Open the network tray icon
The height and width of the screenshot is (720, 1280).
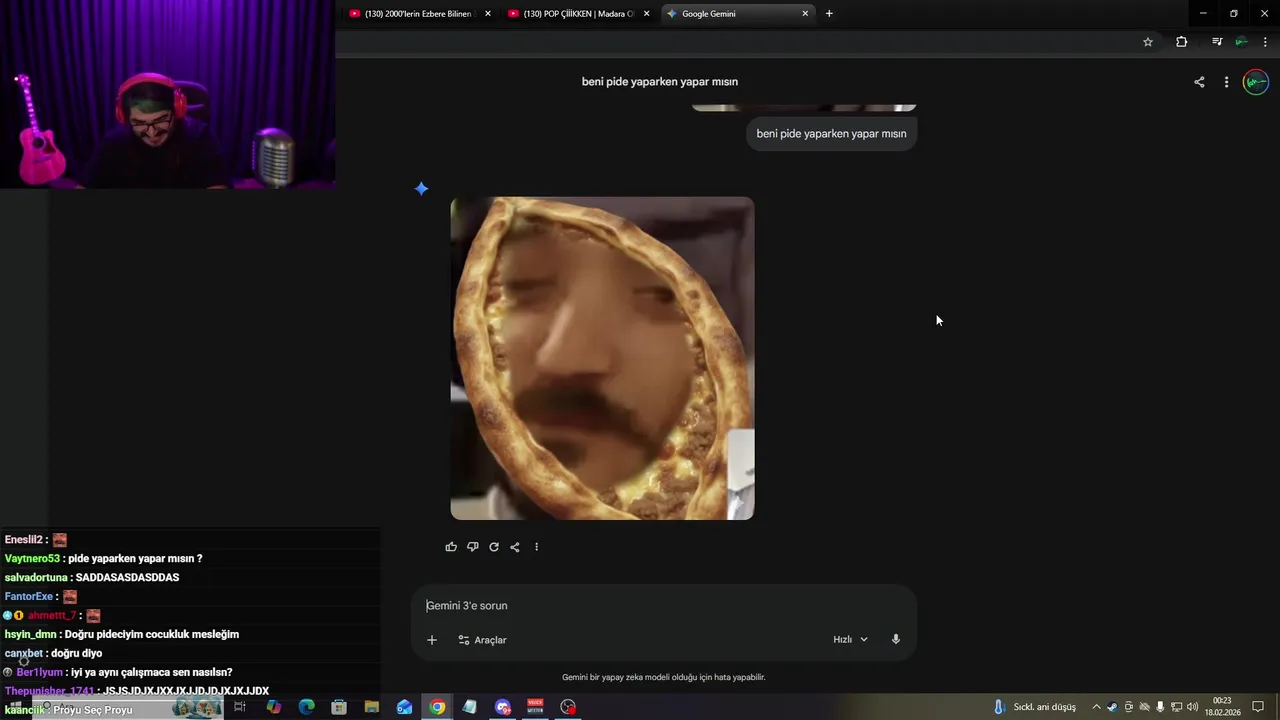tap(1177, 707)
